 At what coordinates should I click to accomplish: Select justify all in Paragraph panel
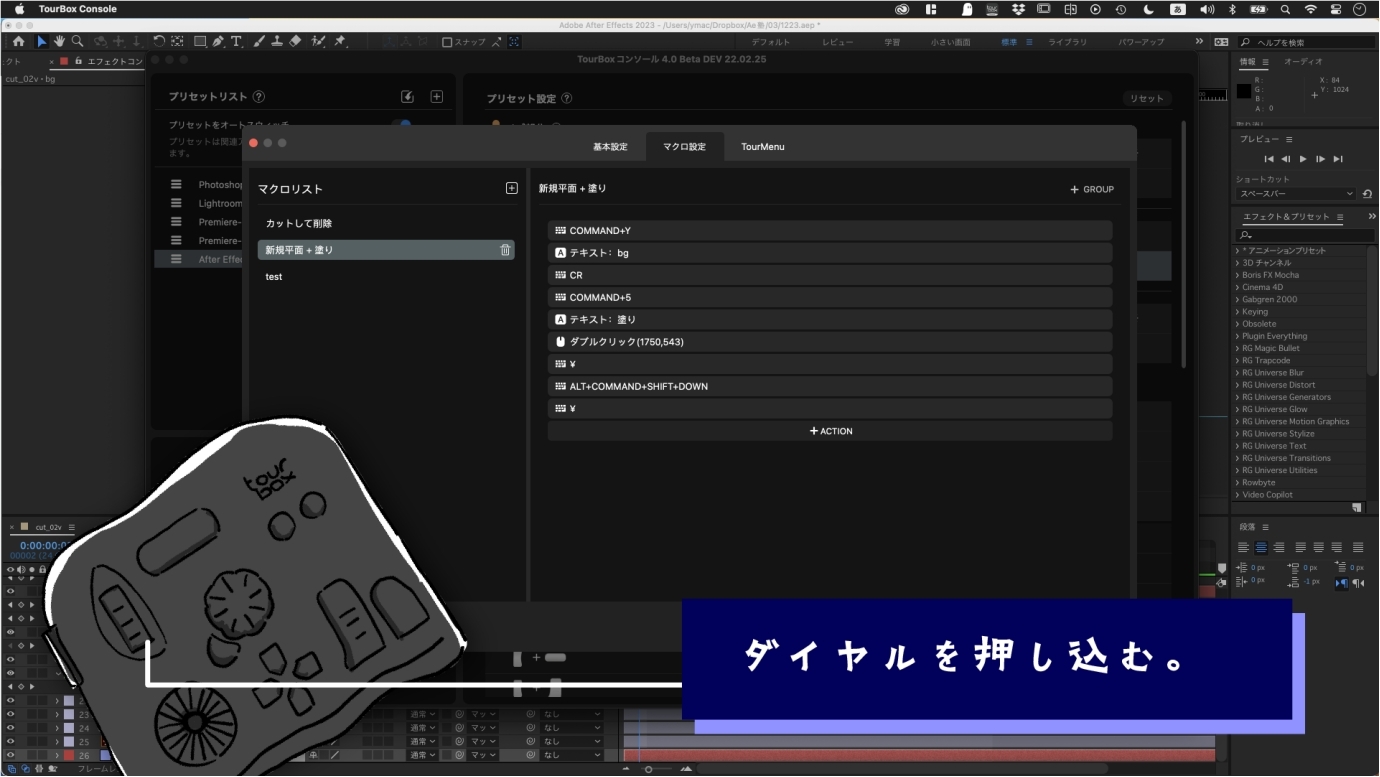click(x=1358, y=547)
